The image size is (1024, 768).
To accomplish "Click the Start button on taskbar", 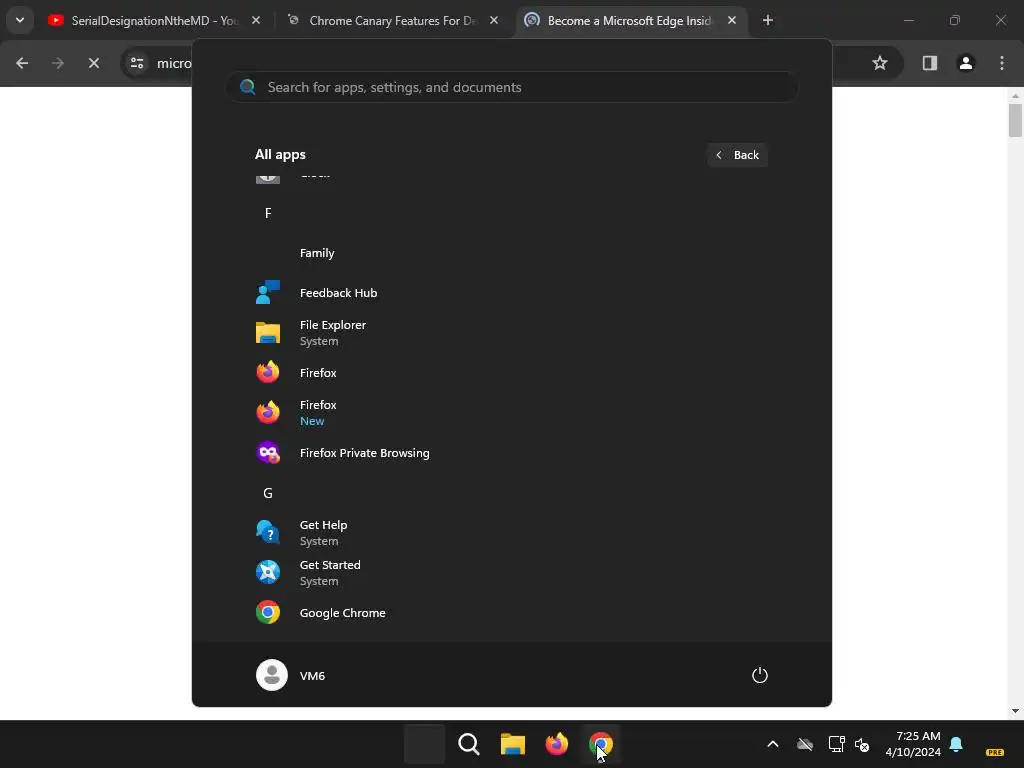I will 424,744.
